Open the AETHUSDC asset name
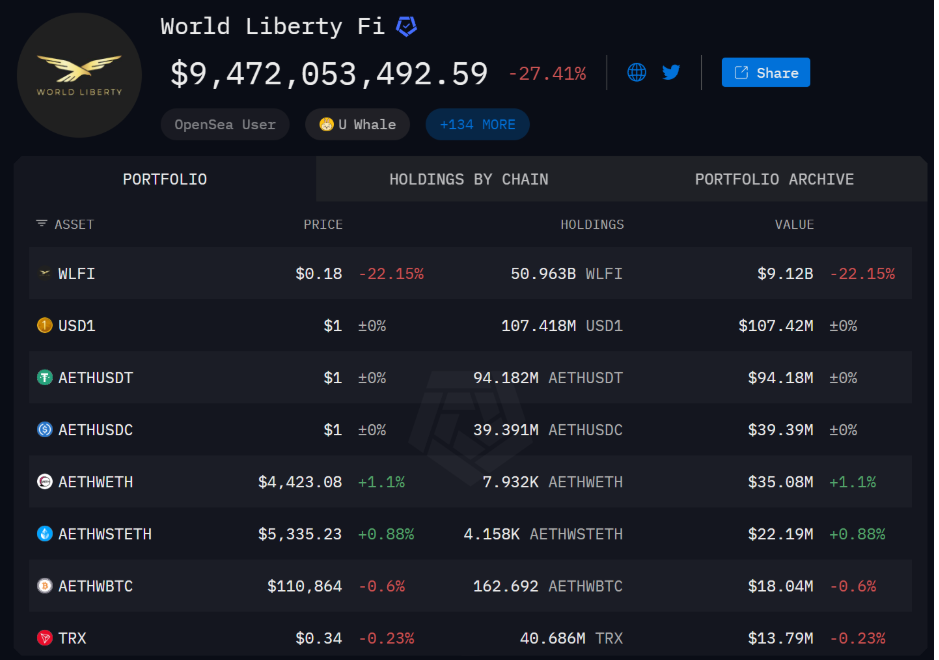The image size is (939, 660). pos(96,430)
